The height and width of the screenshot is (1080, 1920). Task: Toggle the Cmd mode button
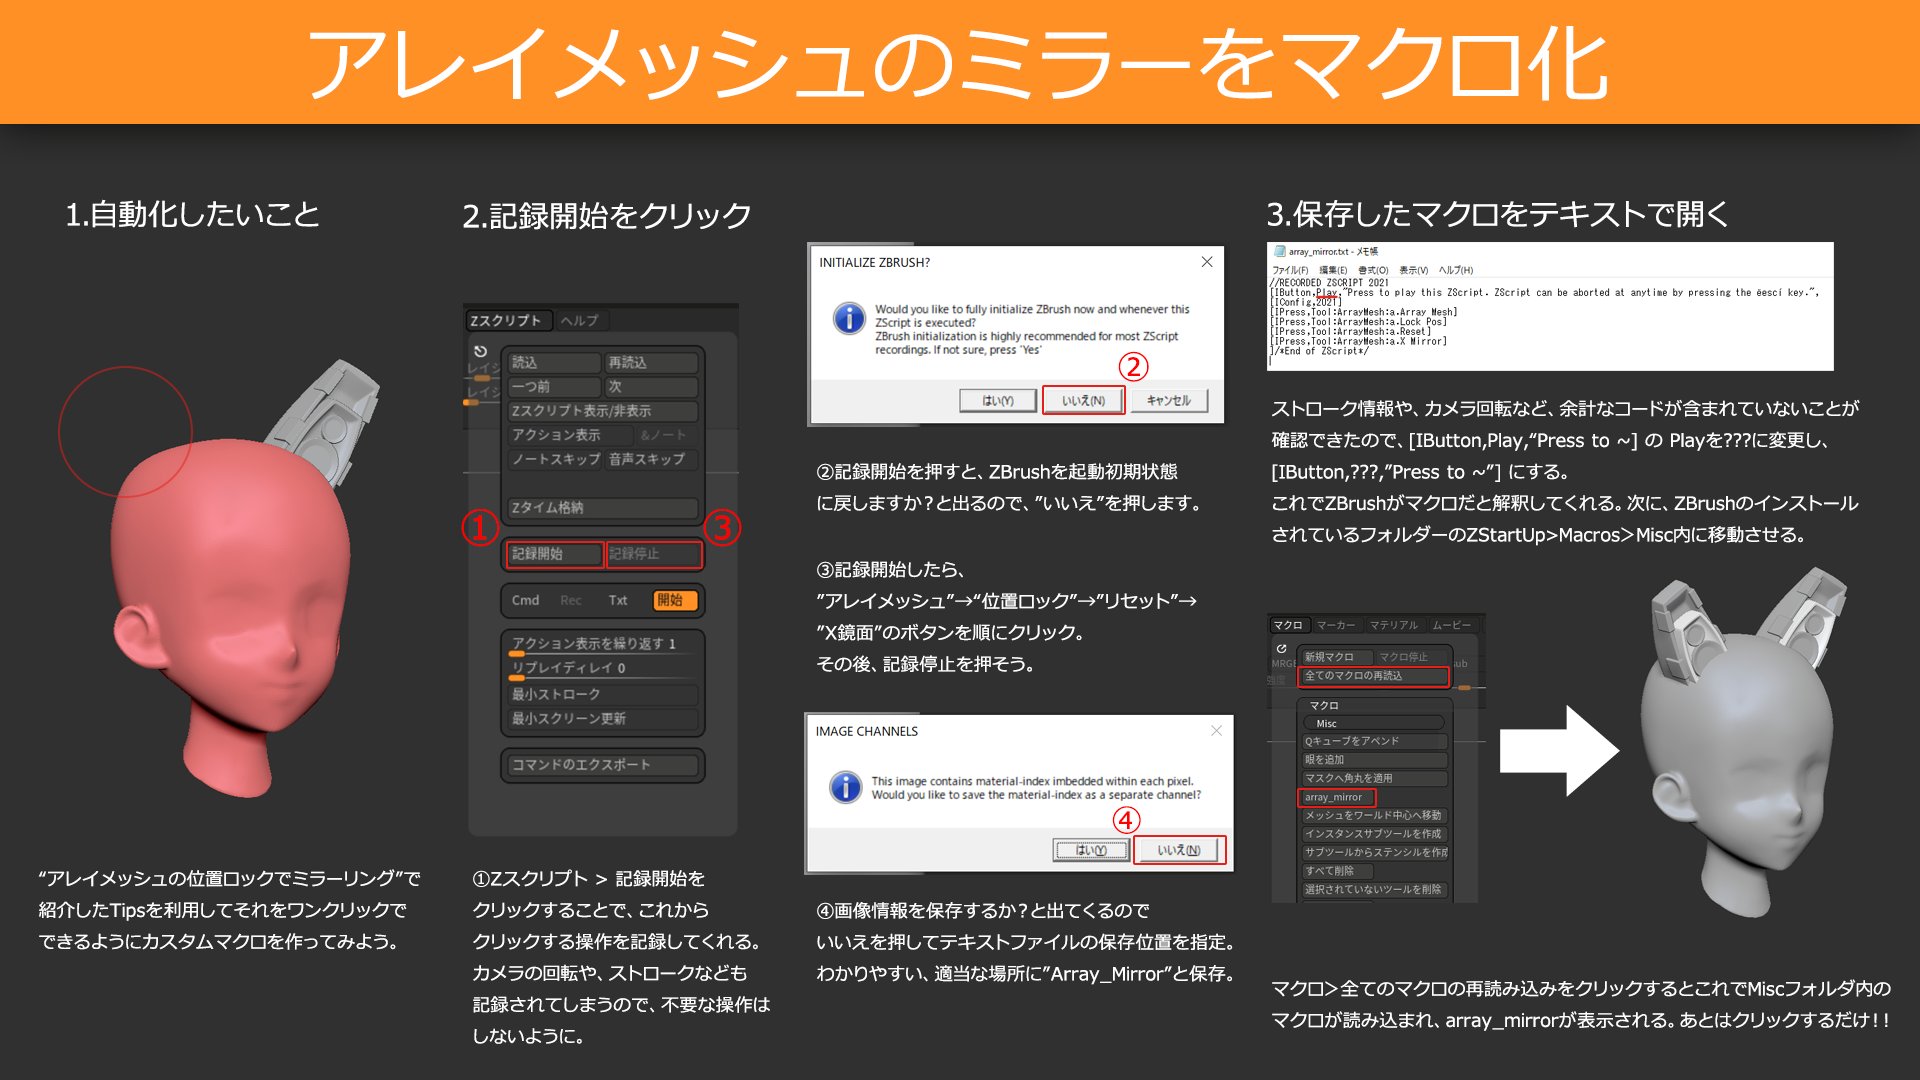pos(525,600)
